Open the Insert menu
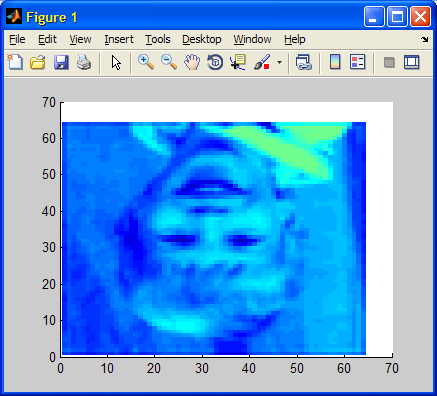 119,39
